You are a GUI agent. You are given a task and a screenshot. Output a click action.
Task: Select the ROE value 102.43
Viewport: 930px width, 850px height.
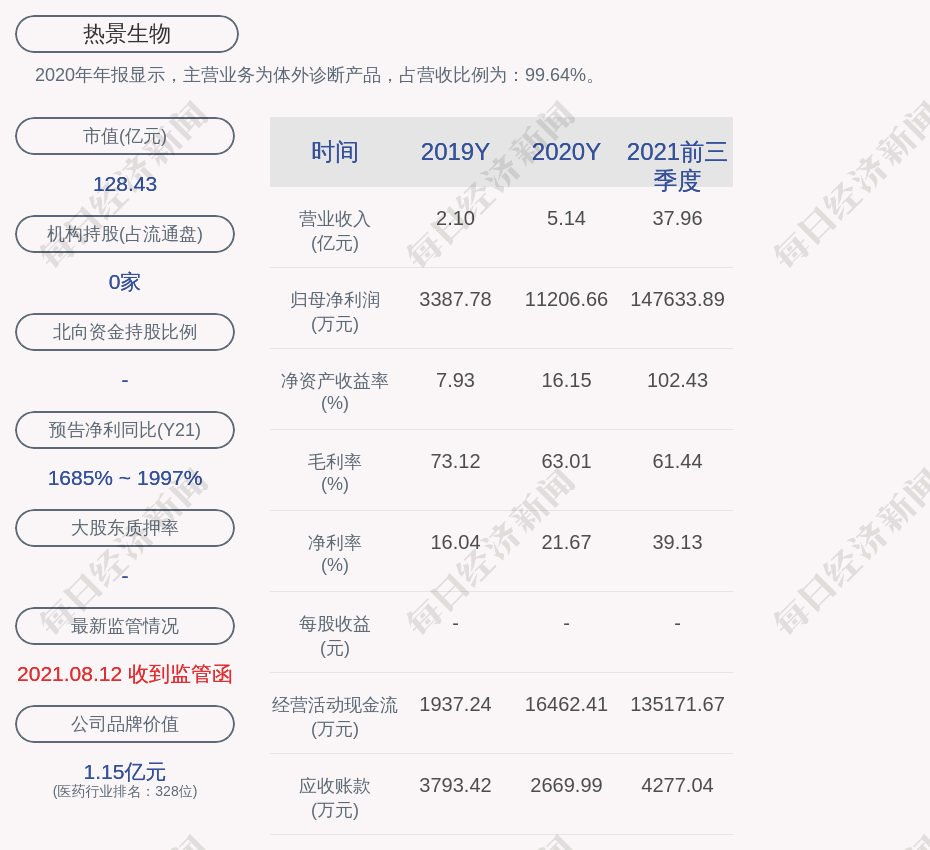(x=677, y=380)
